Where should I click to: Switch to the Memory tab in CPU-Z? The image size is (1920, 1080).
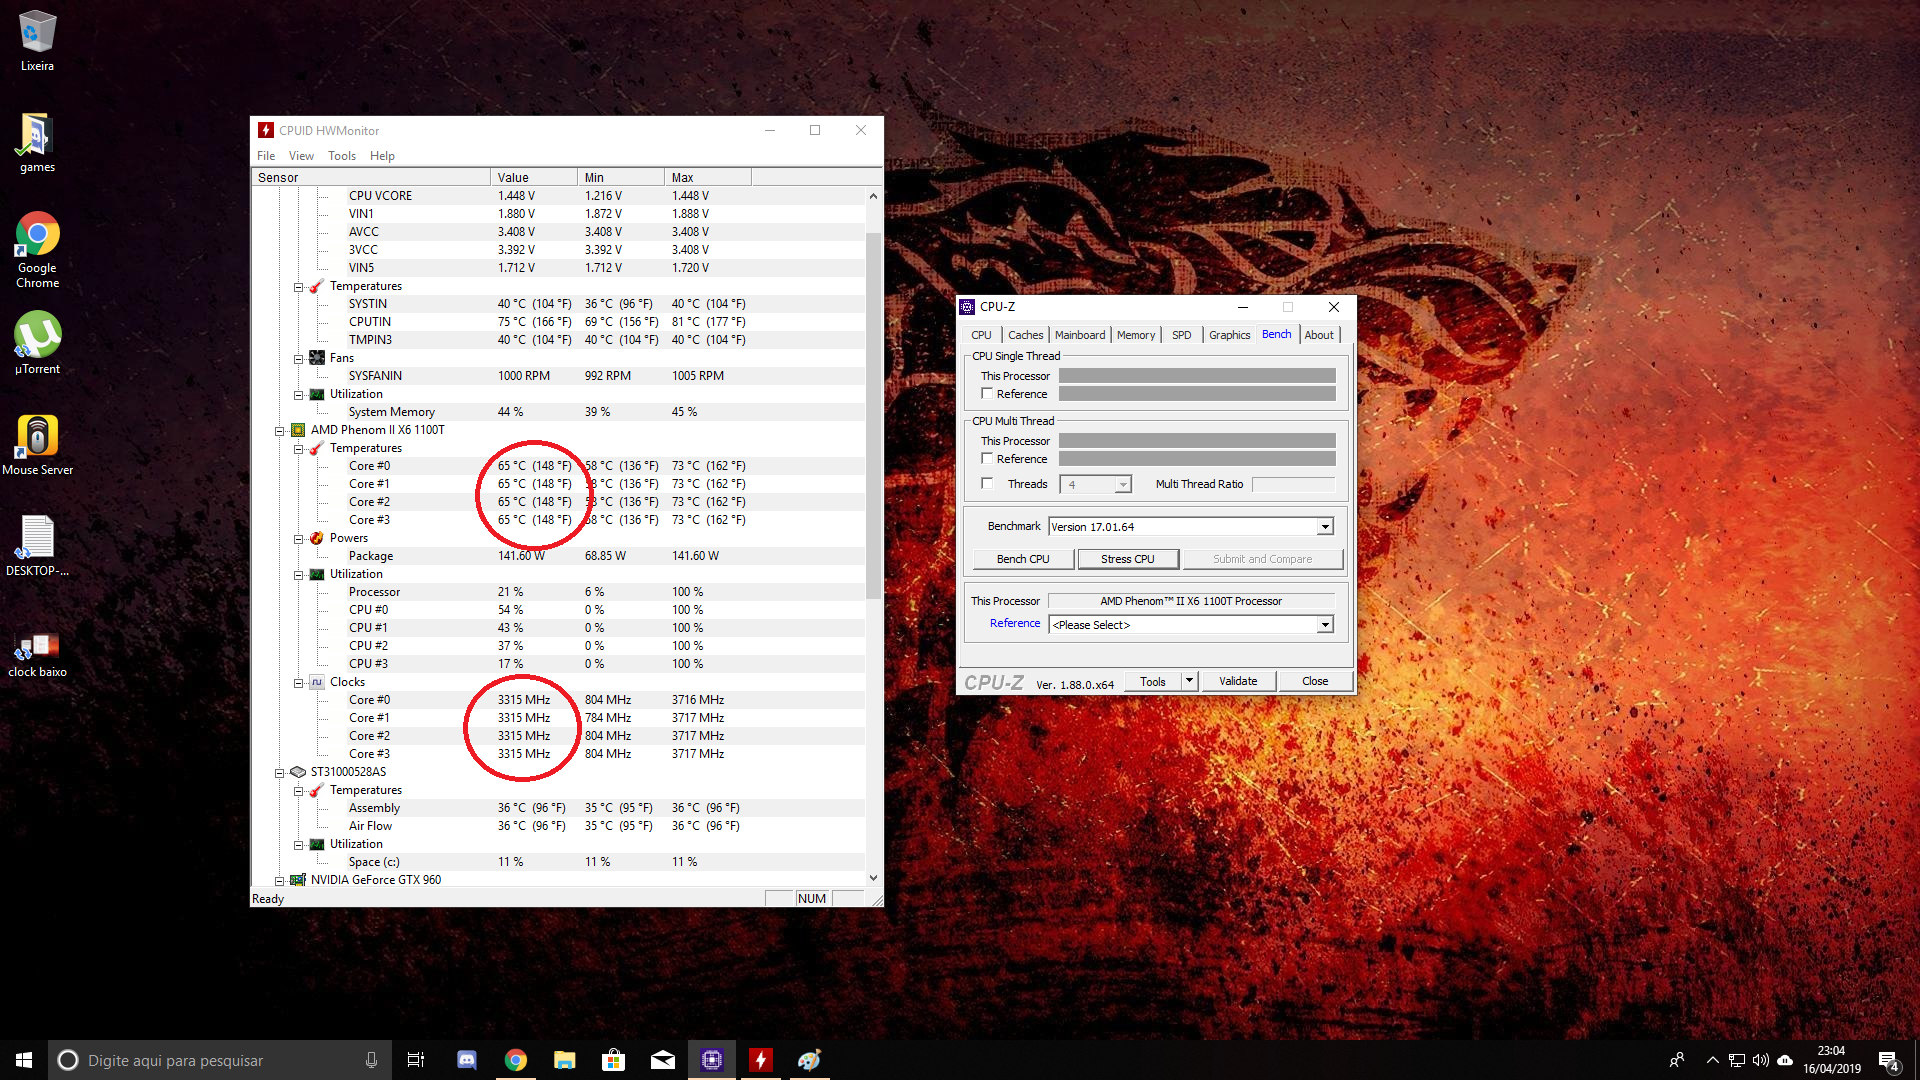(x=1136, y=335)
